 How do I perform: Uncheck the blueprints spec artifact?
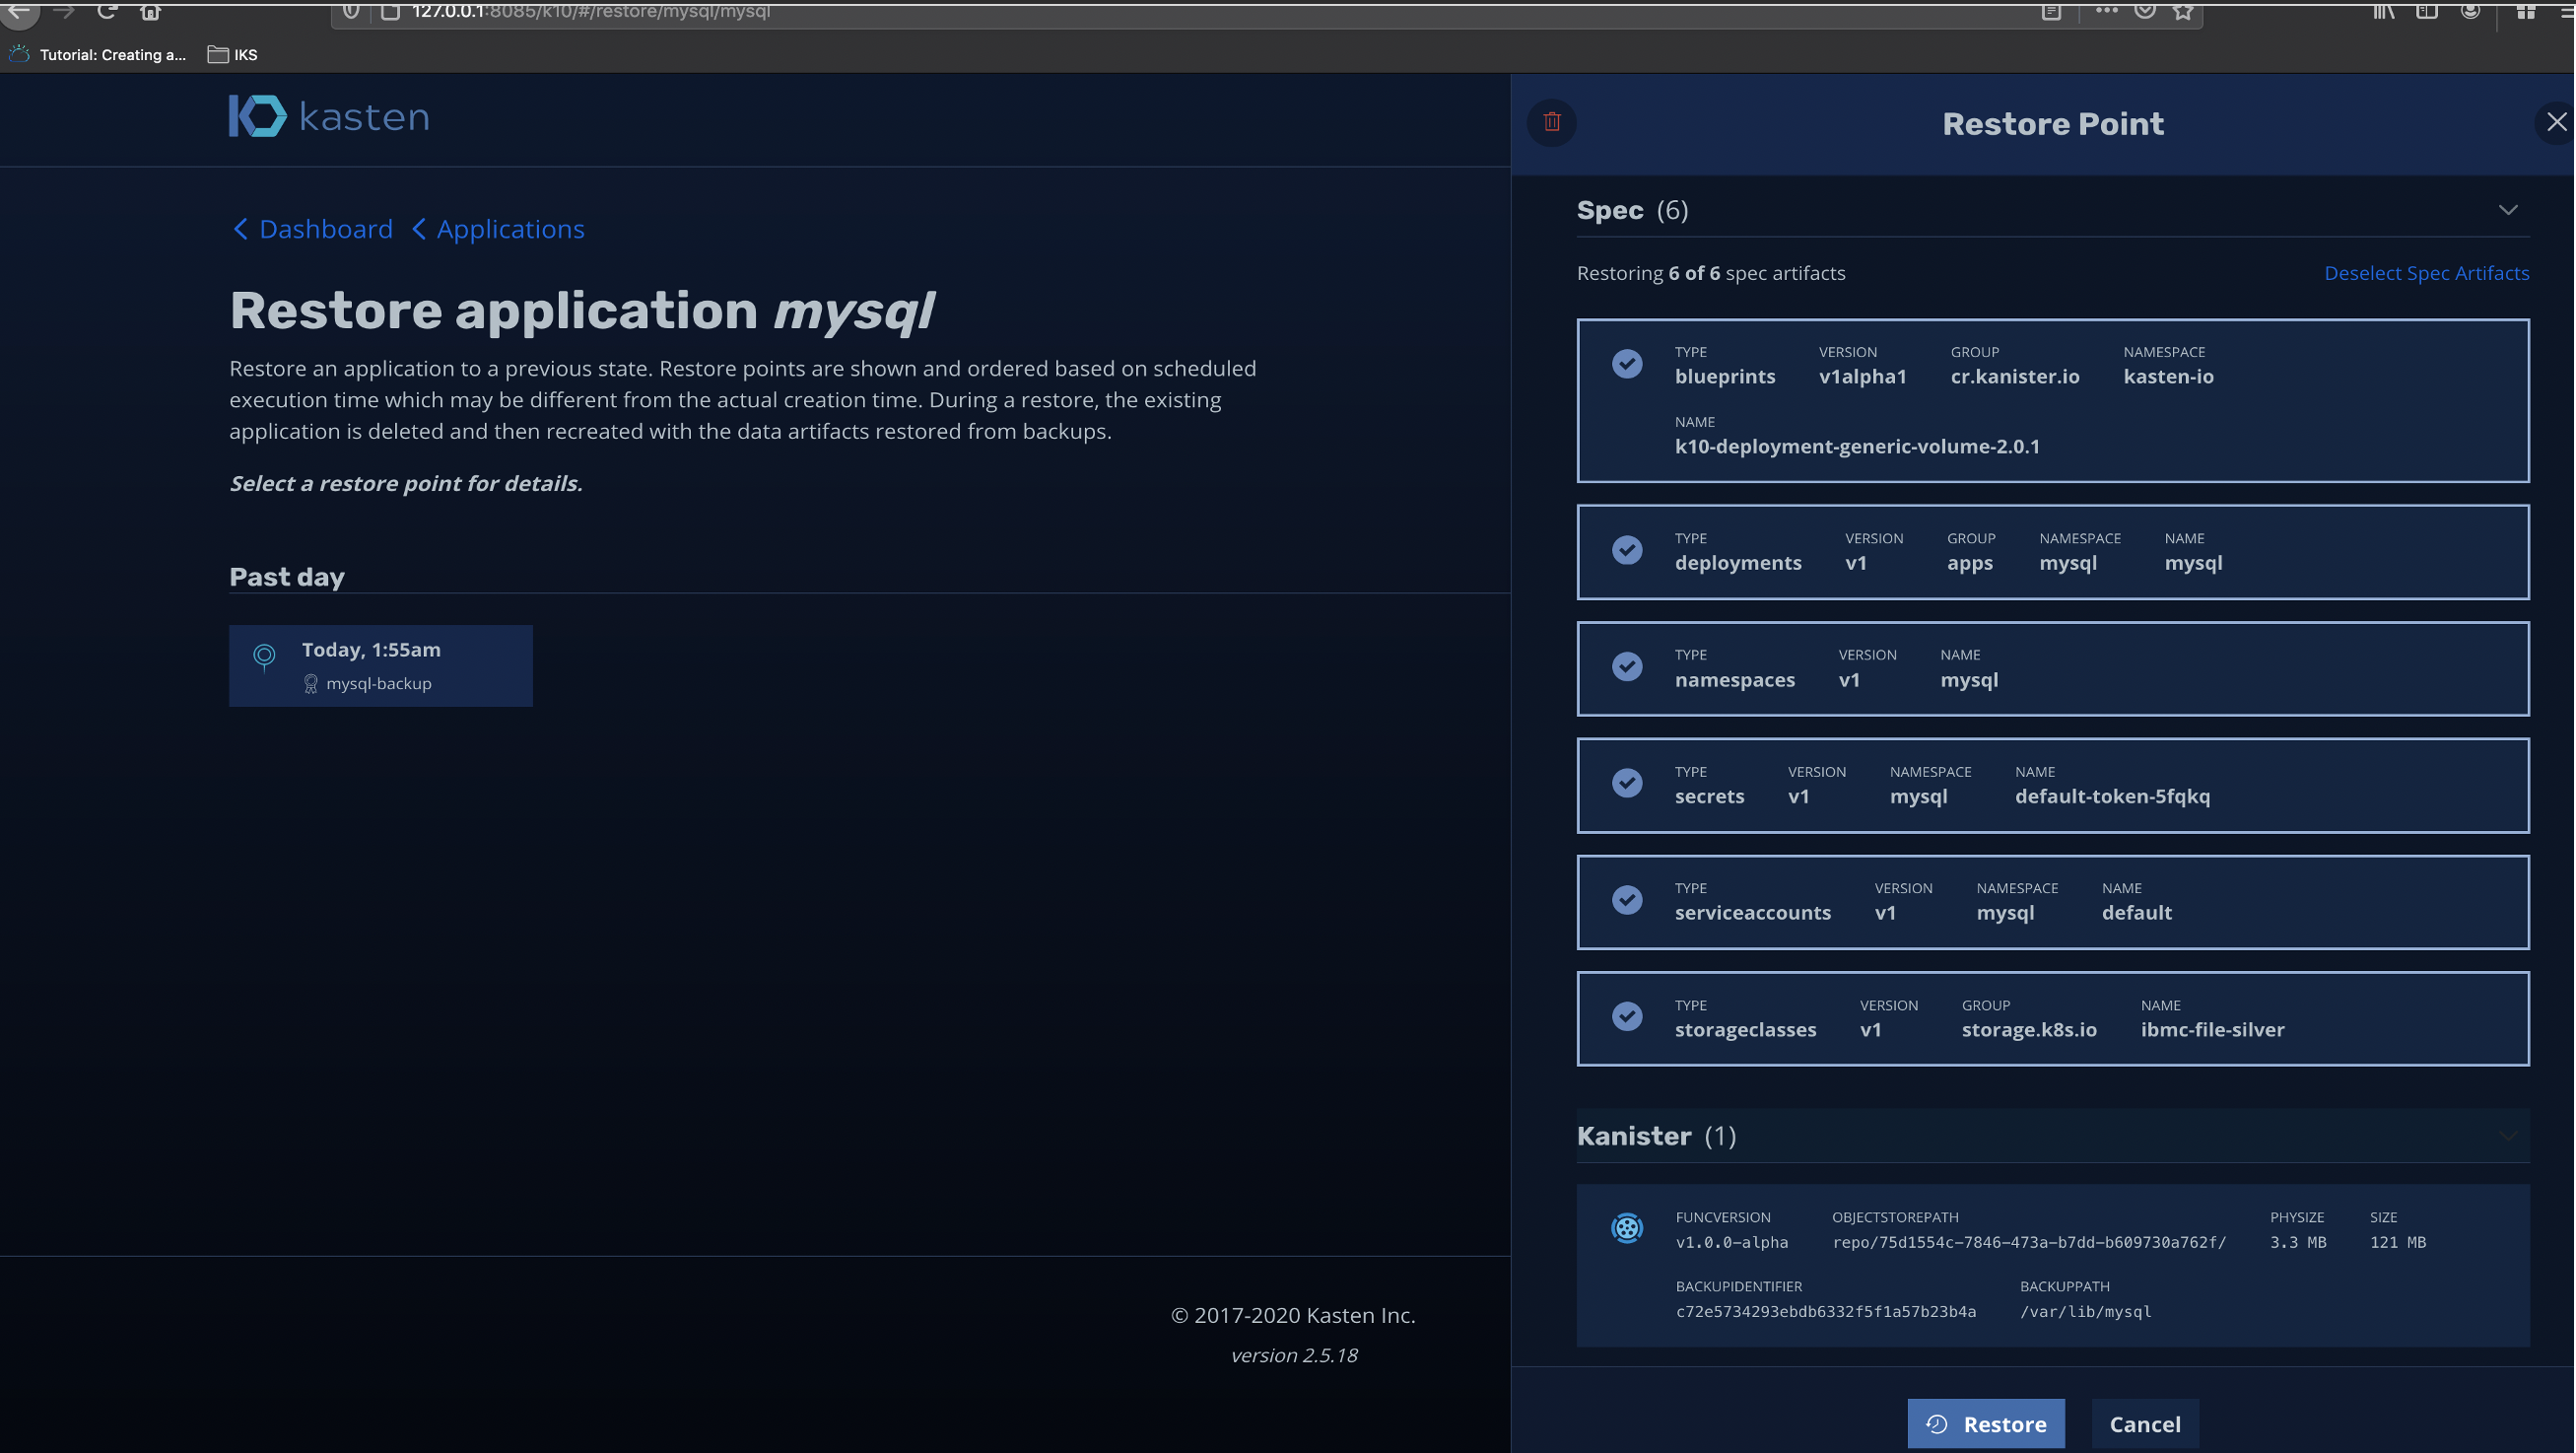point(1626,364)
